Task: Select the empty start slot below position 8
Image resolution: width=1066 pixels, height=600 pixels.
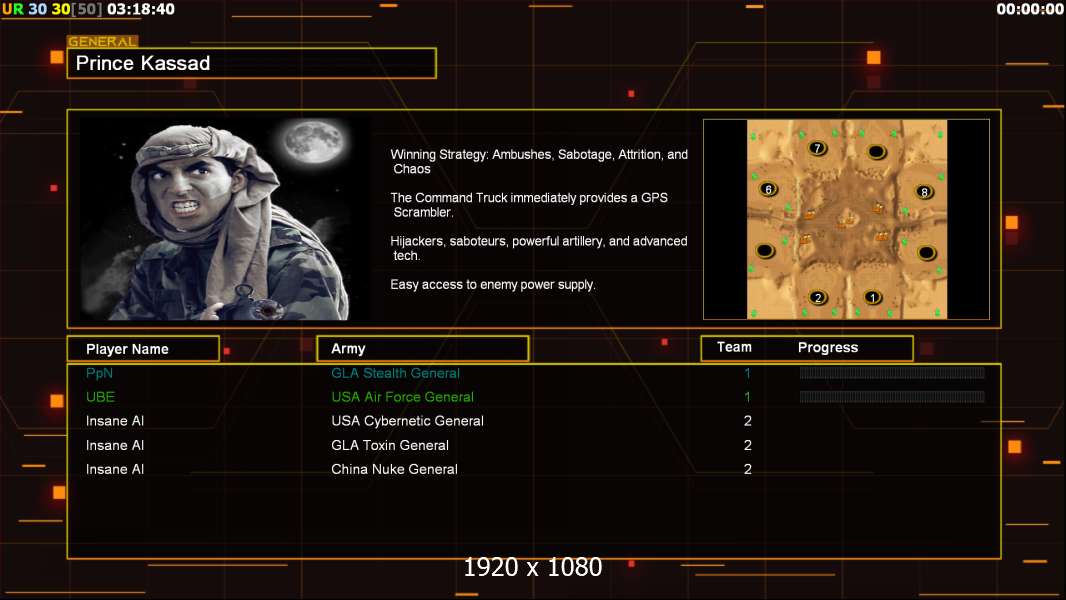Action: pyautogui.click(x=926, y=253)
